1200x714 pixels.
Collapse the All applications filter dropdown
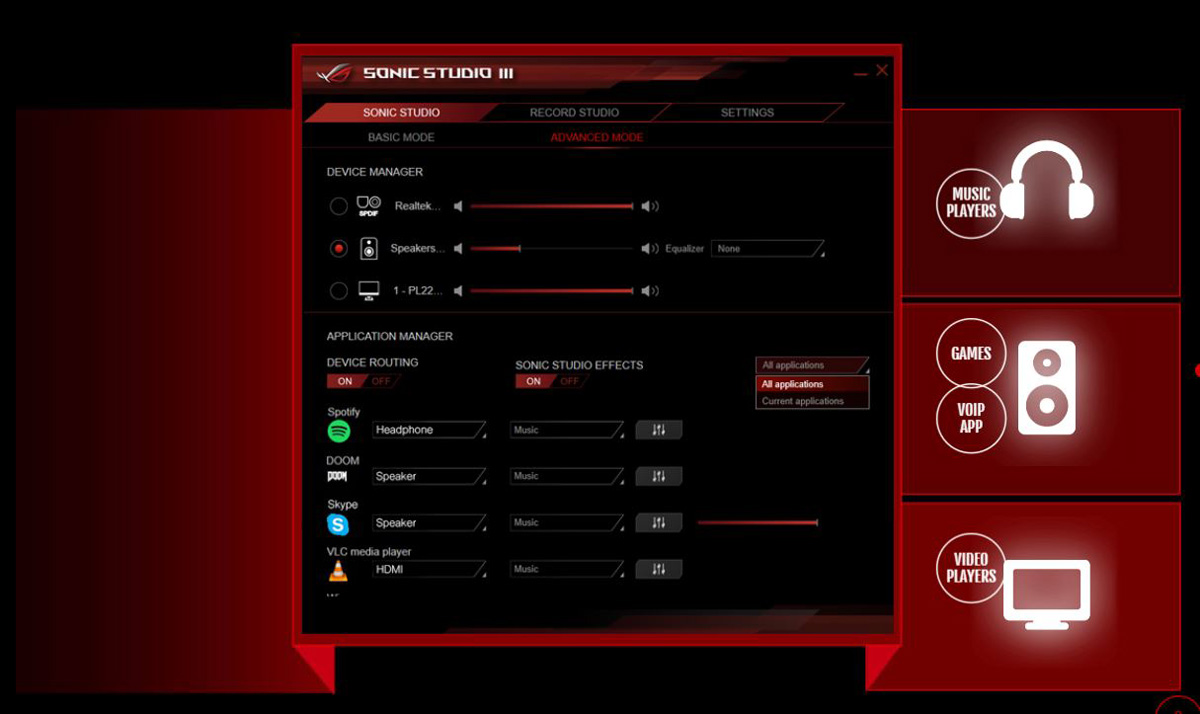812,365
